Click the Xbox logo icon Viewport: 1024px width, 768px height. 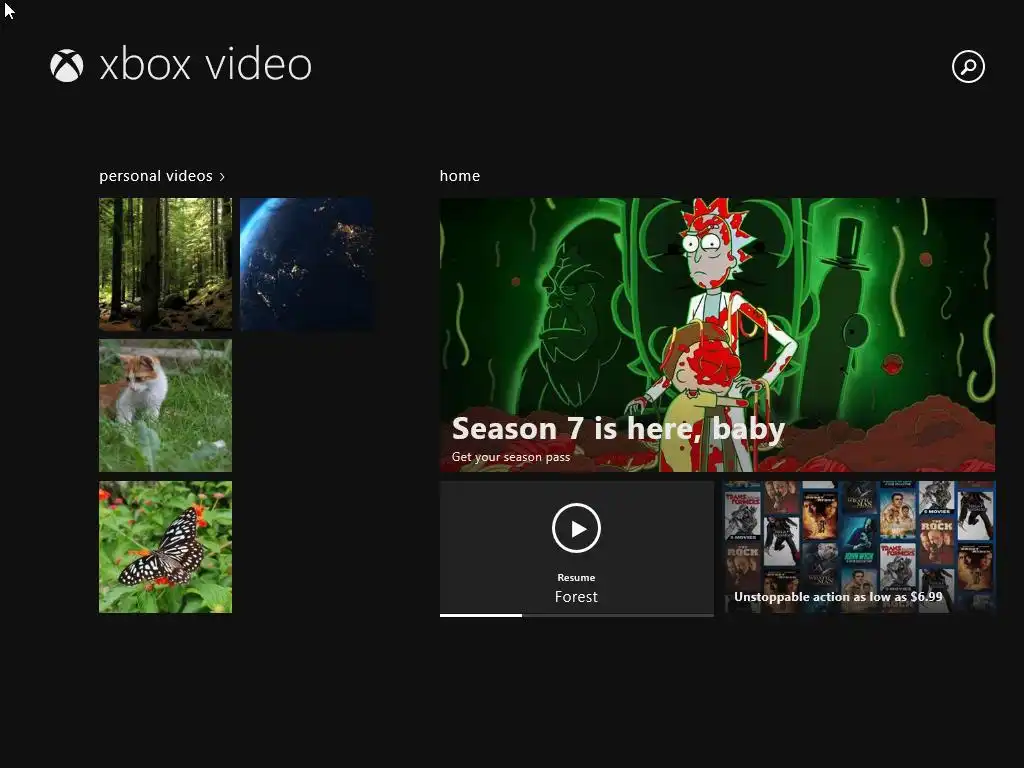click(x=67, y=66)
